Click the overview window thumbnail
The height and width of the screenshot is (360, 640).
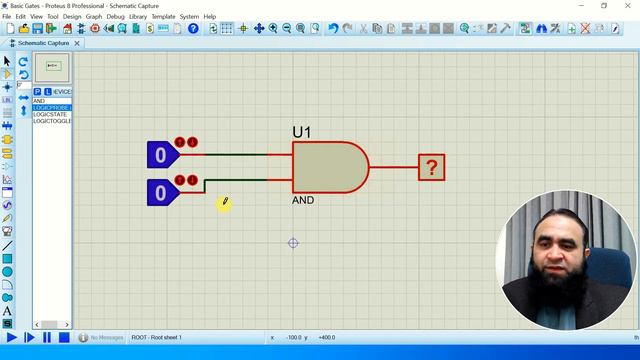(52, 68)
